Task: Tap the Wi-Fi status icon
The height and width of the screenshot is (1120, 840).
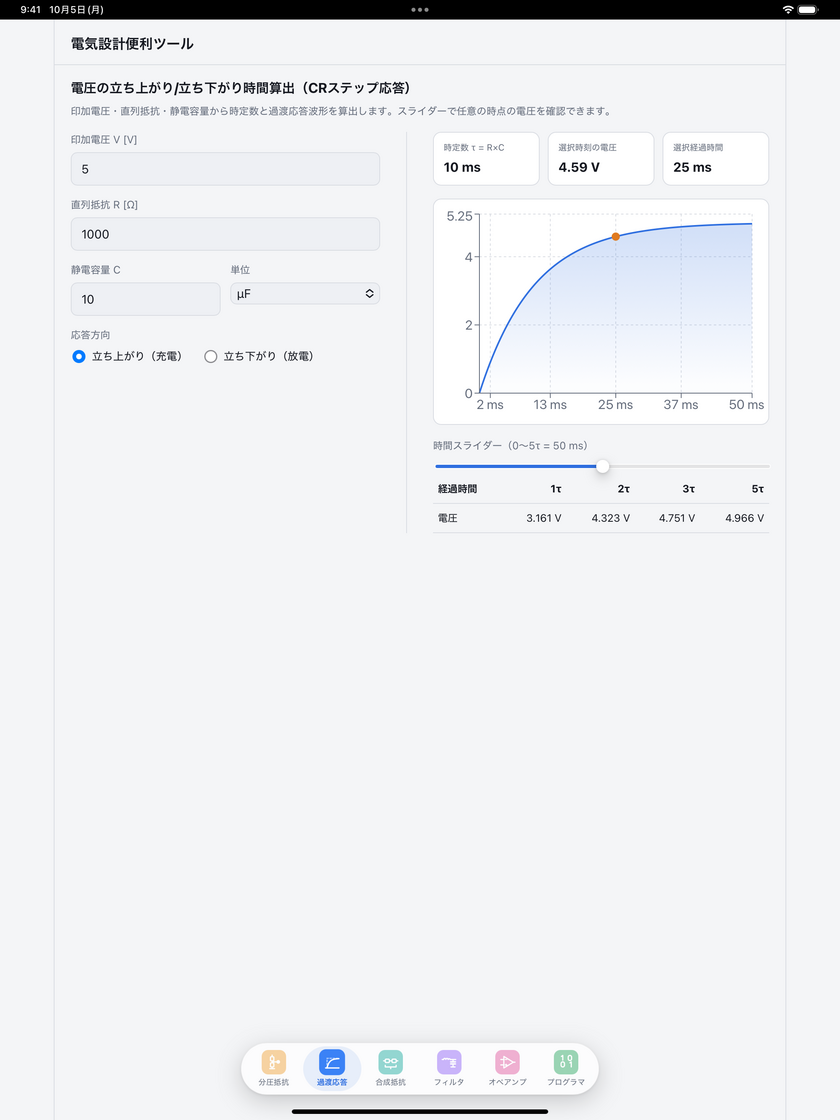Action: click(x=788, y=10)
